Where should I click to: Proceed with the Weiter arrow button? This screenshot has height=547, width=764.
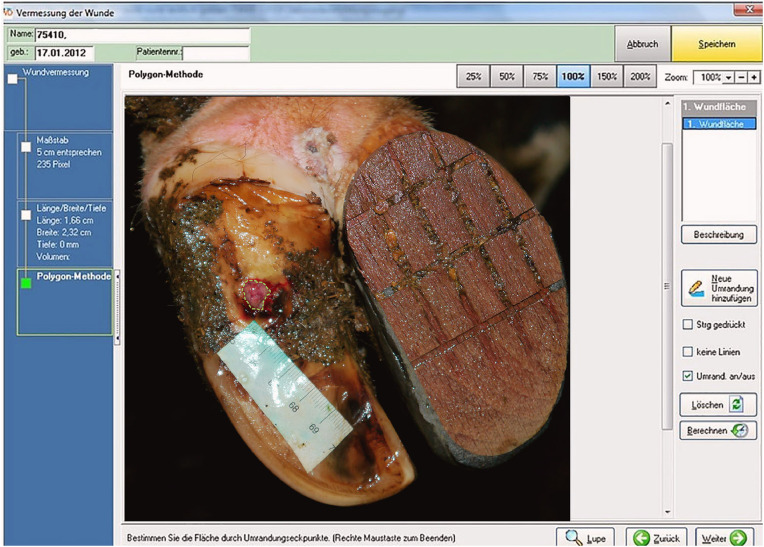[726, 537]
